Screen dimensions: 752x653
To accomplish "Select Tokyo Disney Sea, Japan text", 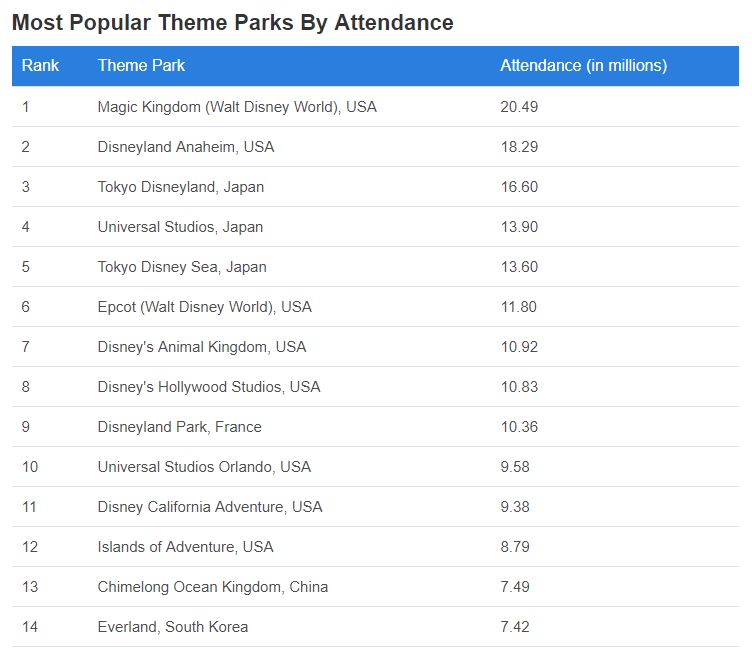I will (x=182, y=267).
